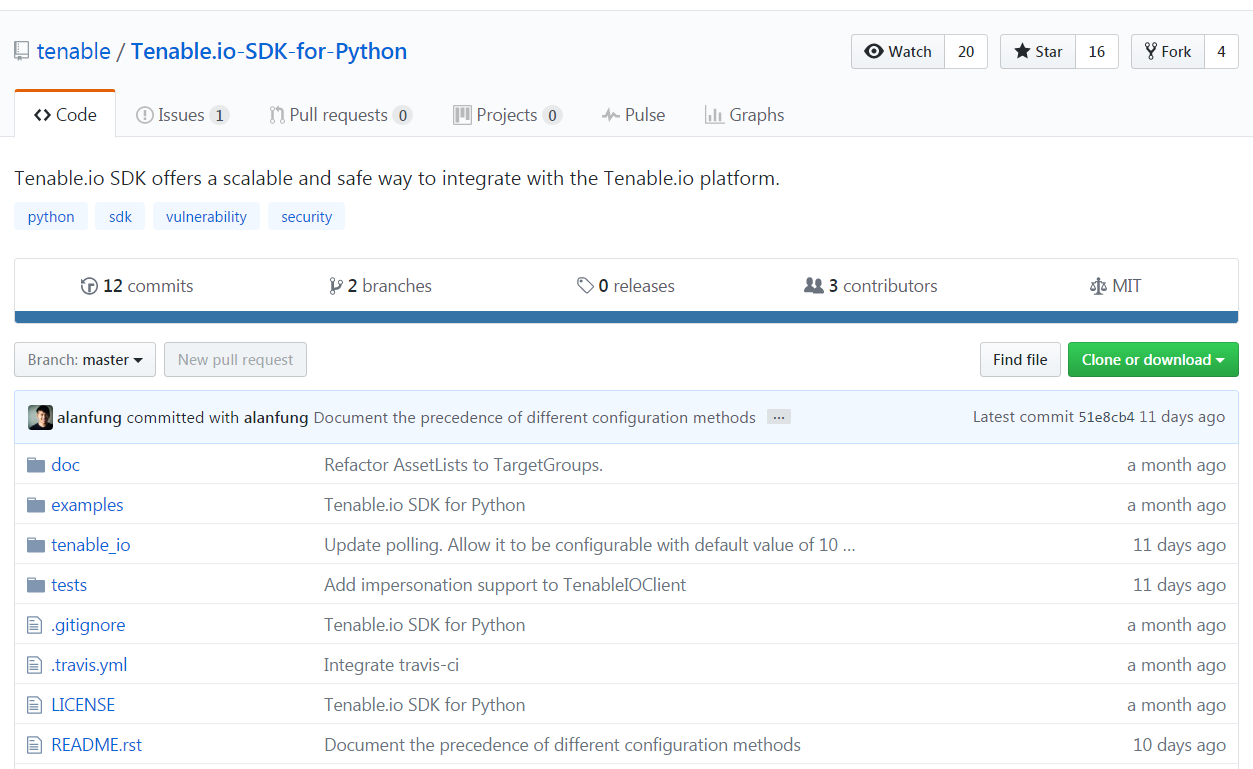Open the MIT license link
1253x769 pixels.
pos(1116,286)
